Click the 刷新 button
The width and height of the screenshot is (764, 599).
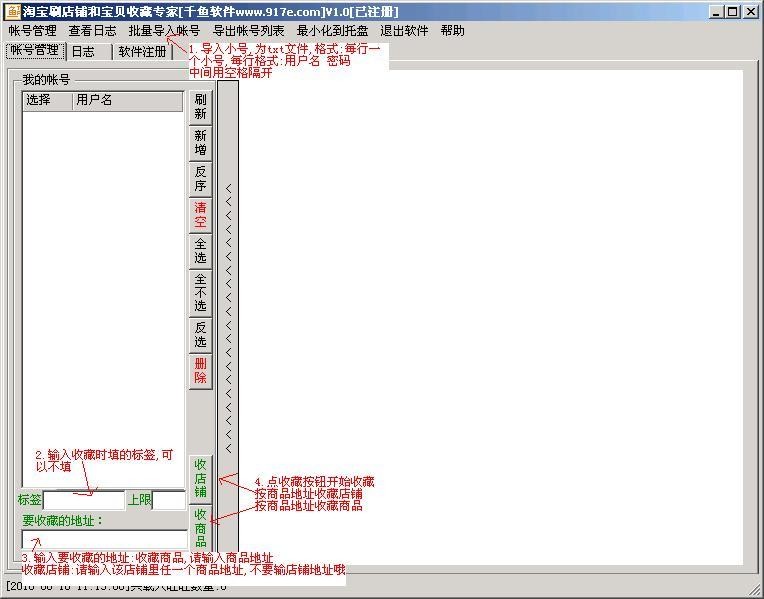click(x=200, y=107)
